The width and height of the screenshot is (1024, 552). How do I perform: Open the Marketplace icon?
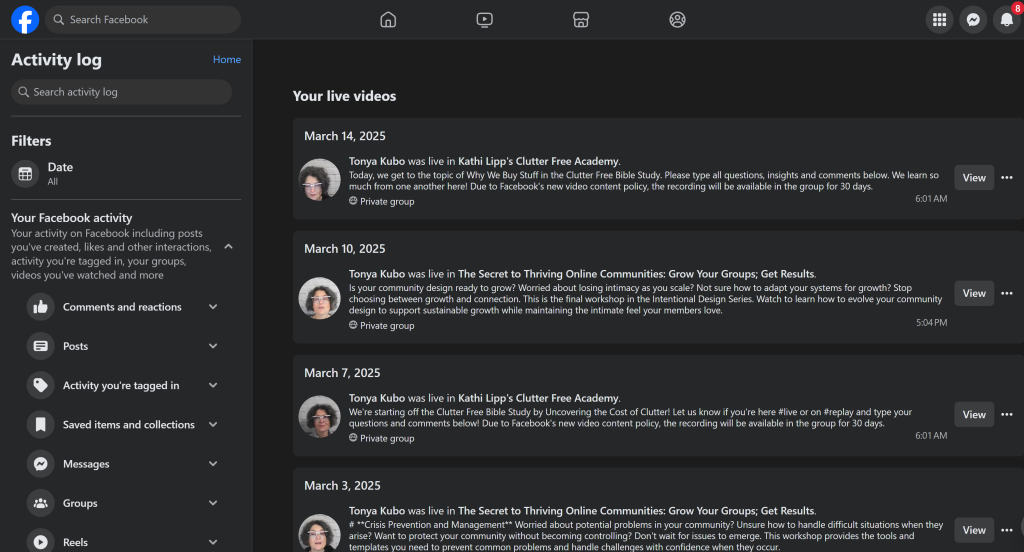click(581, 20)
